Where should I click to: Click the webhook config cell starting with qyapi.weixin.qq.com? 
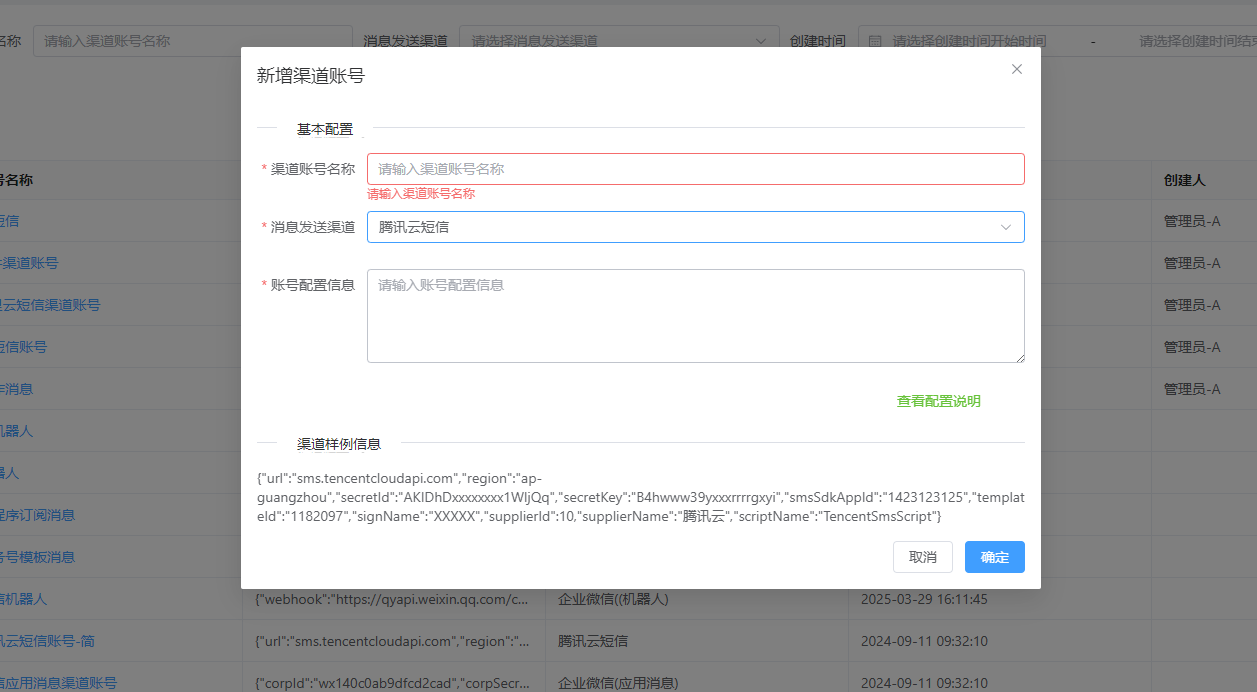(392, 599)
